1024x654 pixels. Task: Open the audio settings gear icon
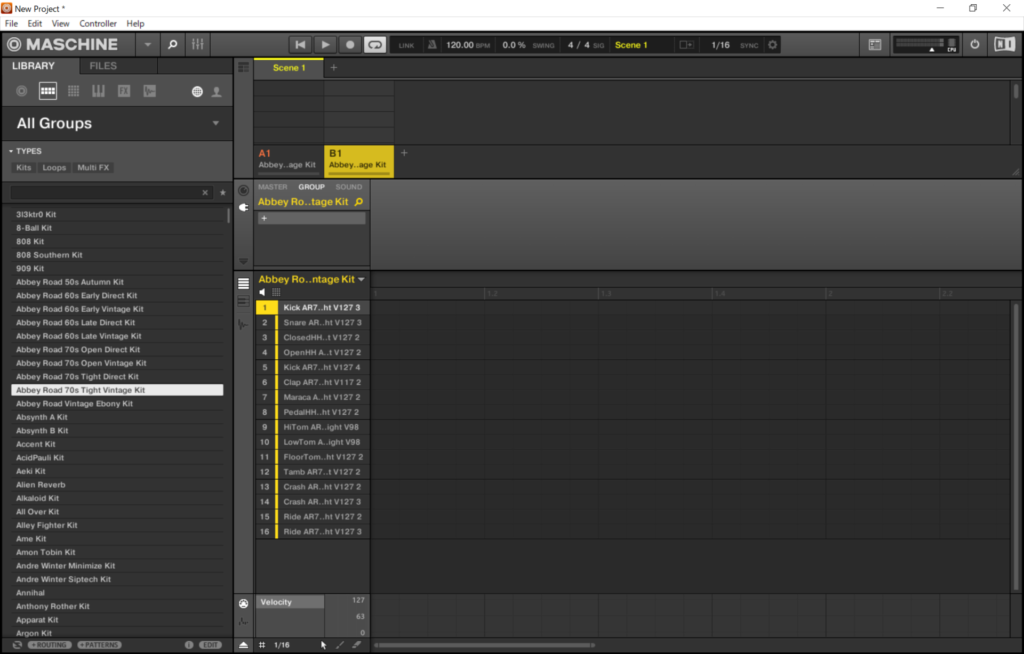pyautogui.click(x=773, y=45)
